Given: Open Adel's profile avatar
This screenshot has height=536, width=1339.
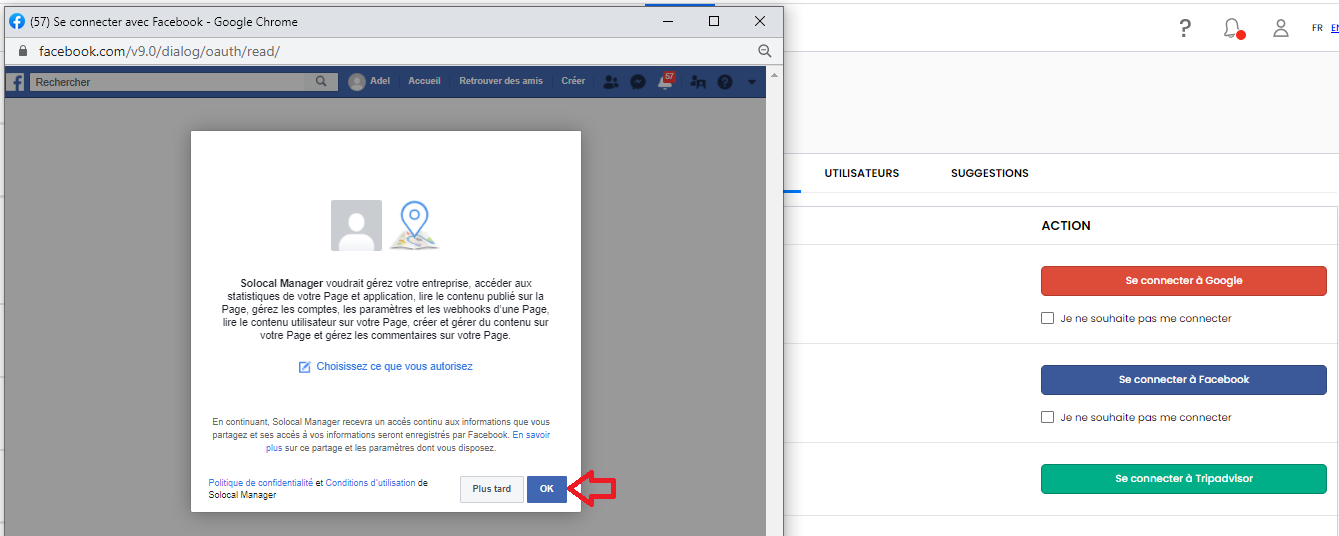Looking at the screenshot, I should tap(357, 82).
